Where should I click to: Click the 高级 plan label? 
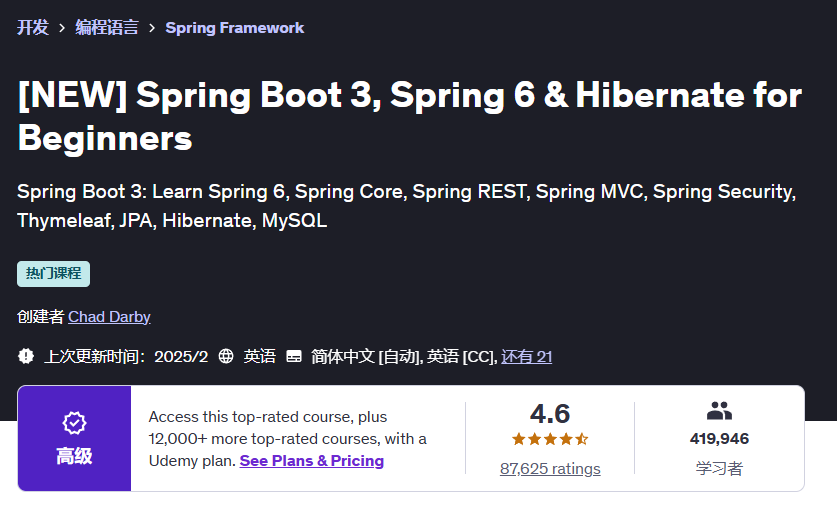[x=74, y=456]
